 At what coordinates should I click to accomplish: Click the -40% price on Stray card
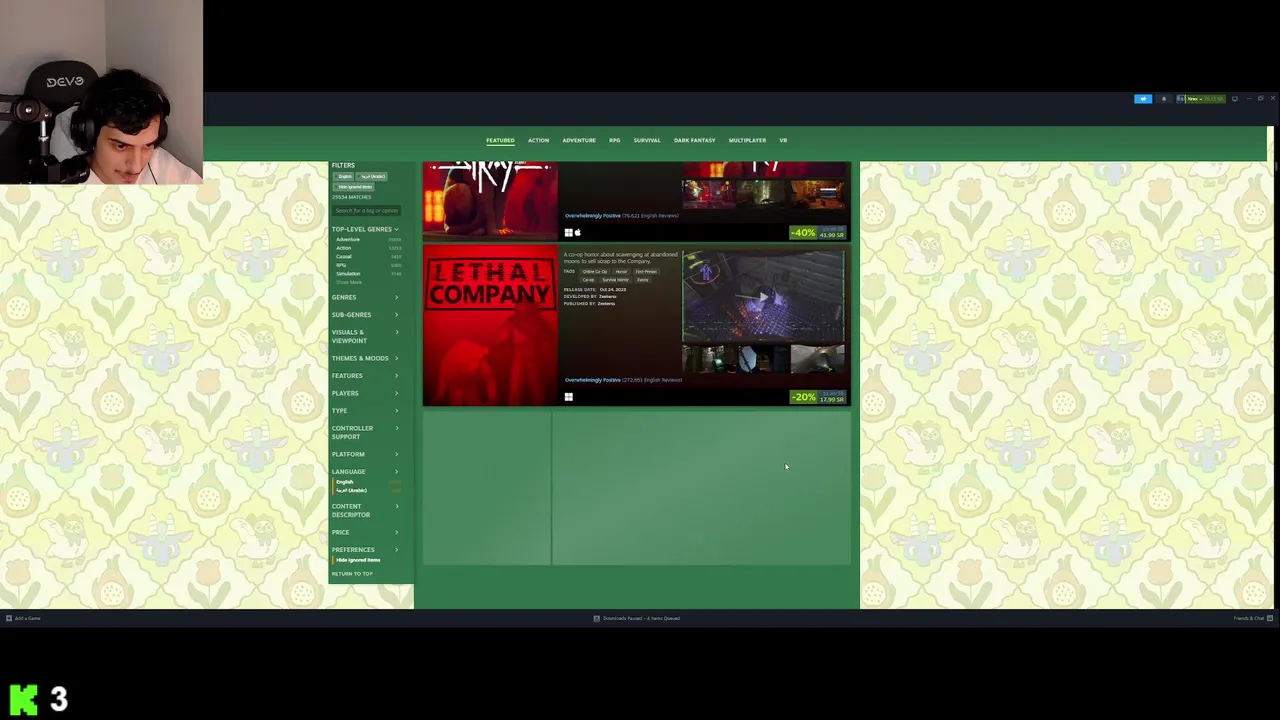pos(818,233)
